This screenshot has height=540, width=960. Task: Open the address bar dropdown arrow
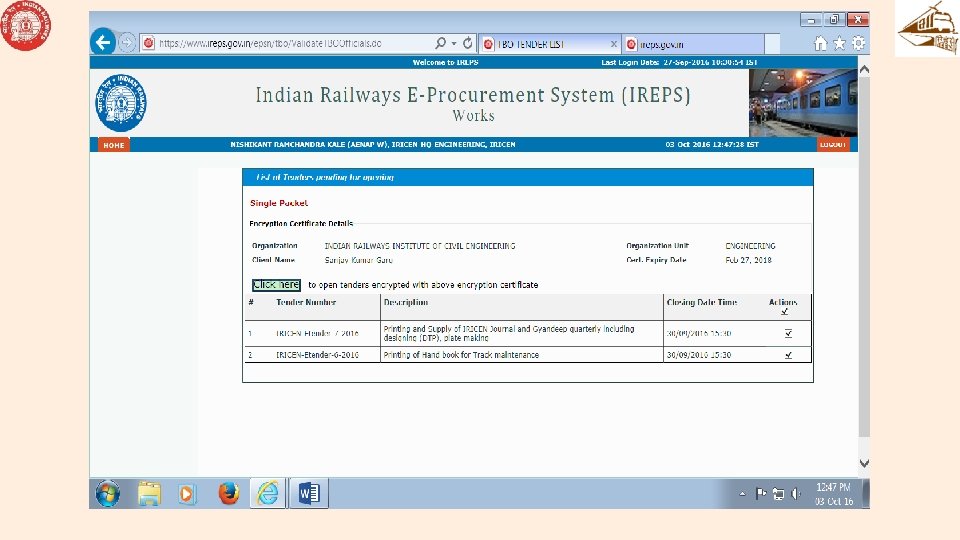[454, 43]
